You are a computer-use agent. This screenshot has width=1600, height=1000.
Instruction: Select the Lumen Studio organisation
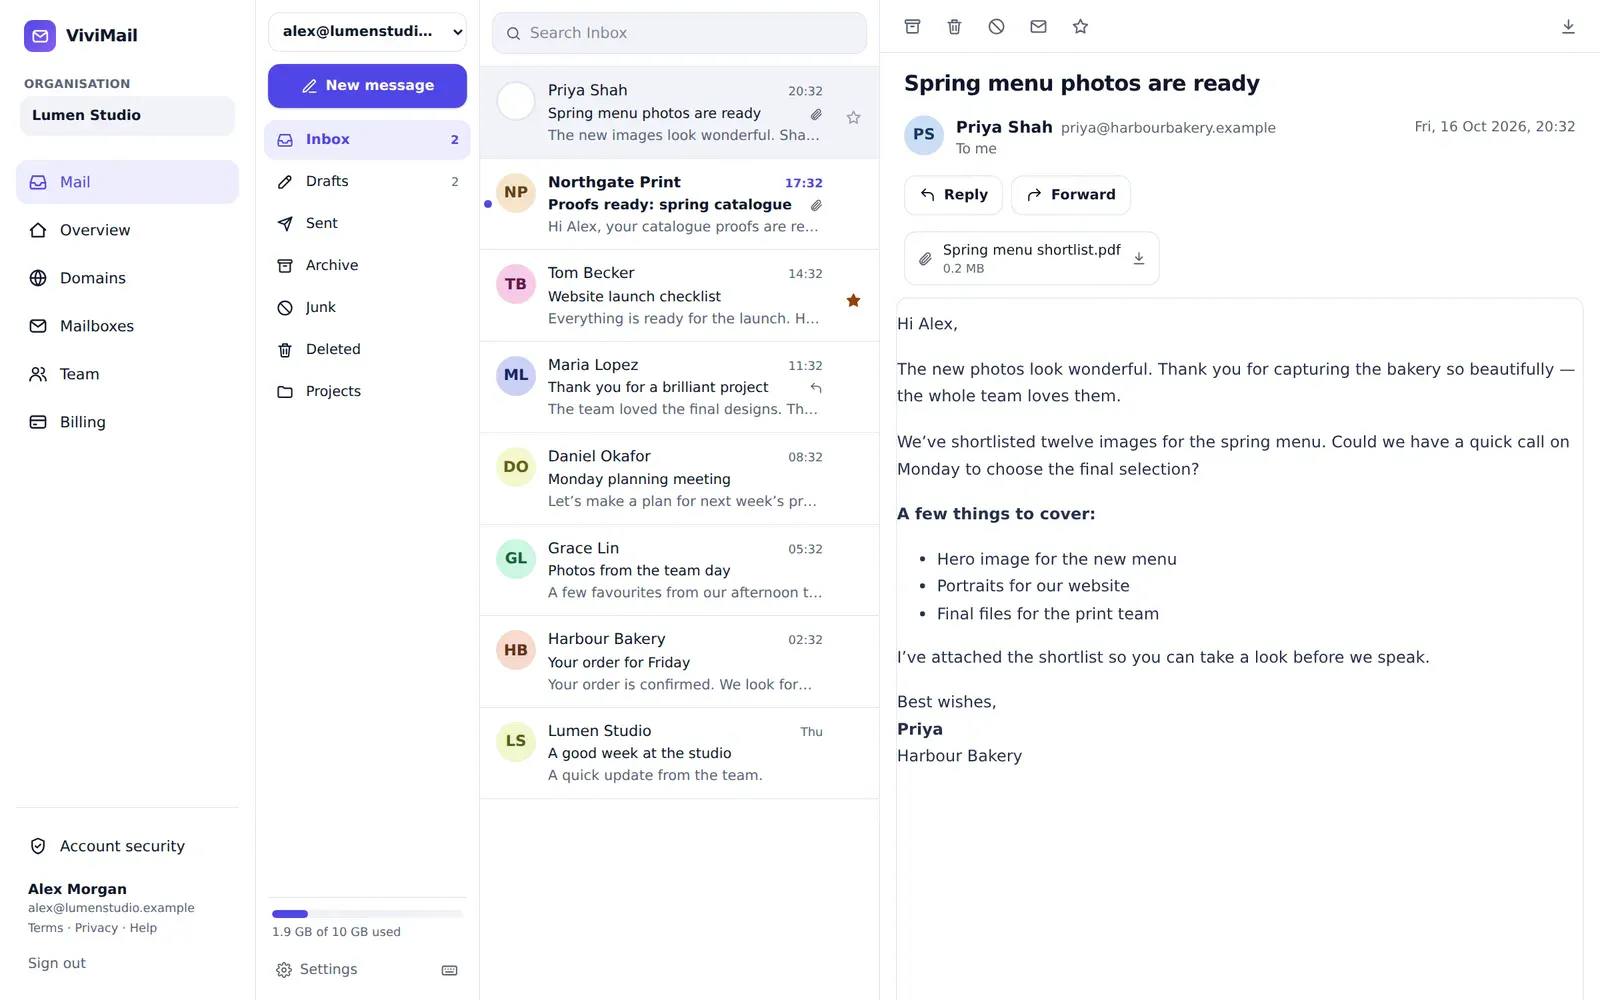coord(127,116)
